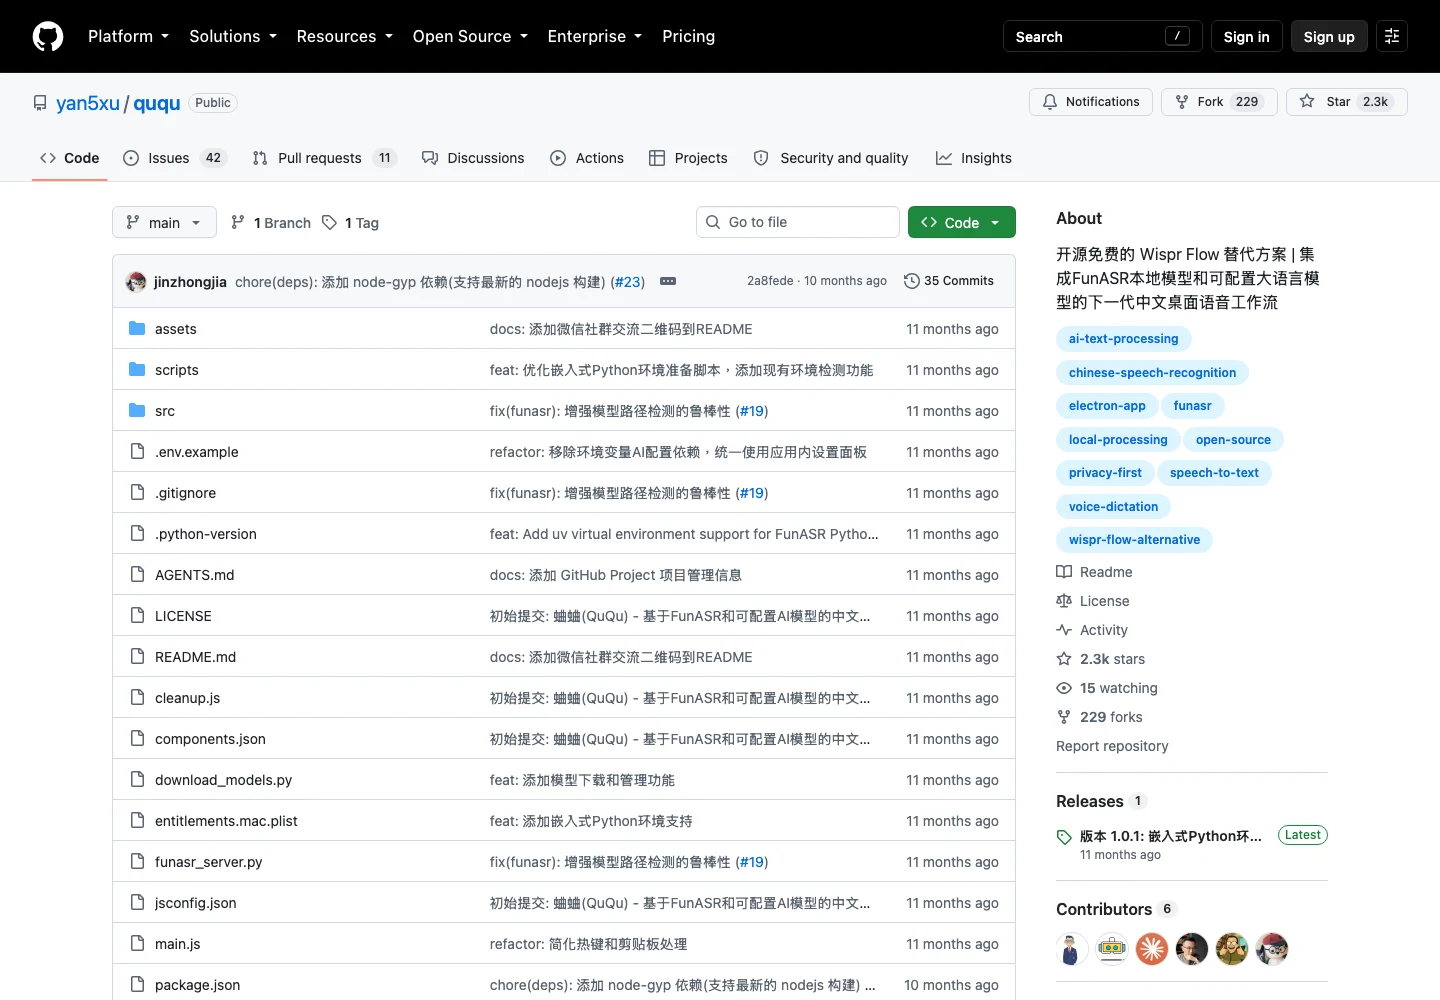Expand the Platform menu

(128, 36)
